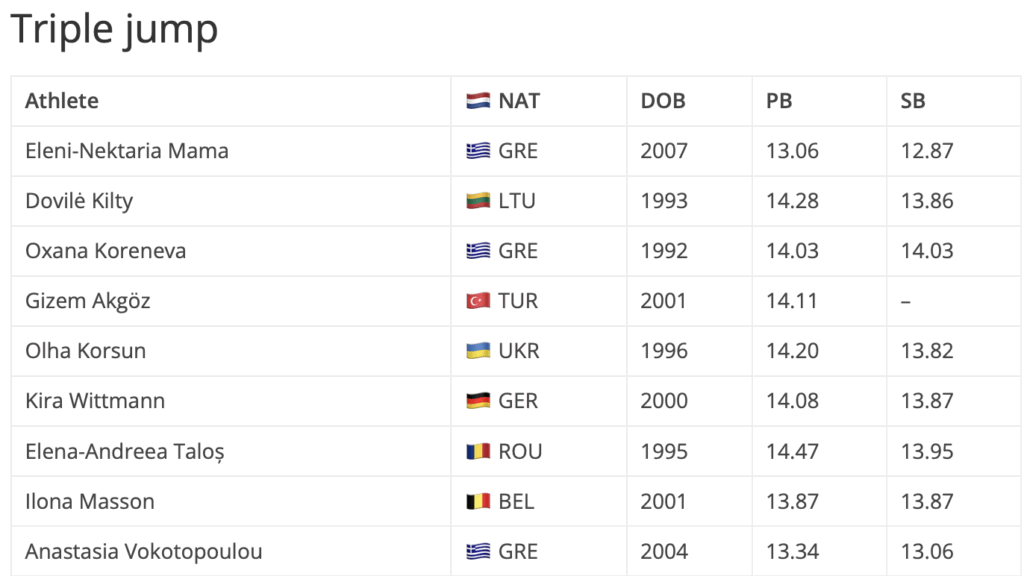1024x576 pixels.
Task: Click the Triple jump heading
Action: click(x=114, y=30)
